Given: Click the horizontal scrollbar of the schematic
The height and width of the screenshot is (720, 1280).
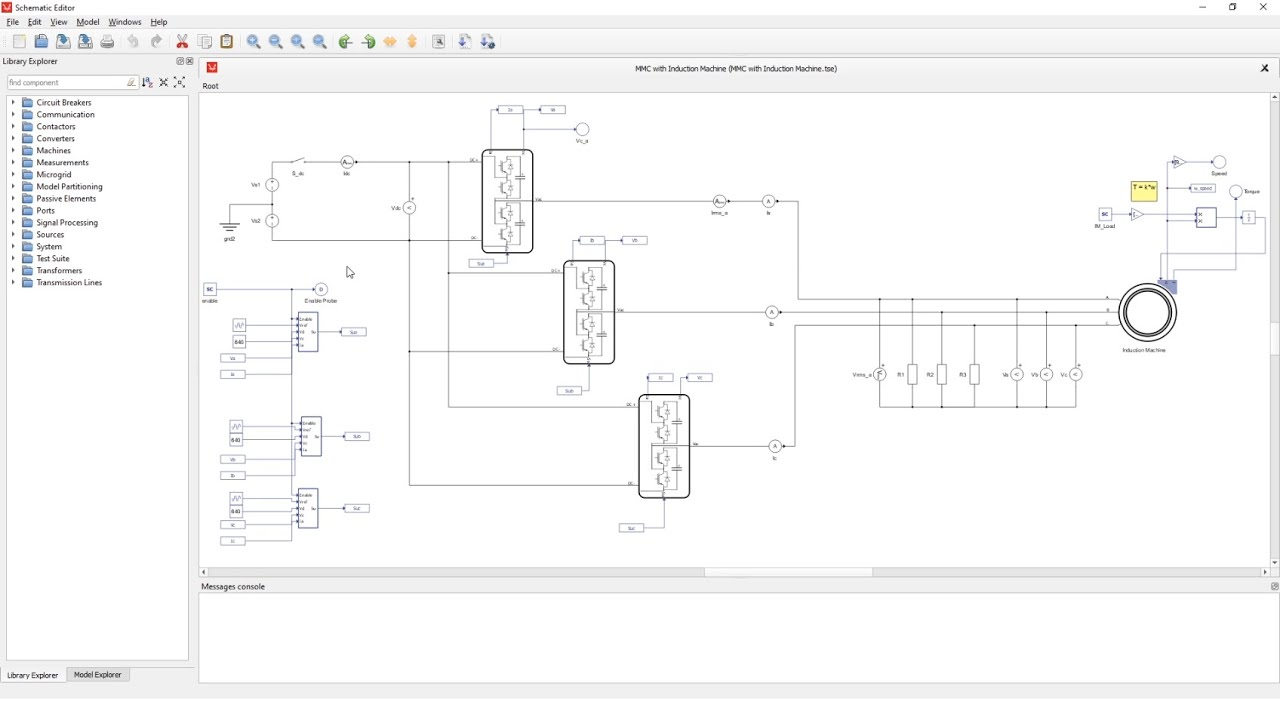Looking at the screenshot, I should tap(789, 573).
